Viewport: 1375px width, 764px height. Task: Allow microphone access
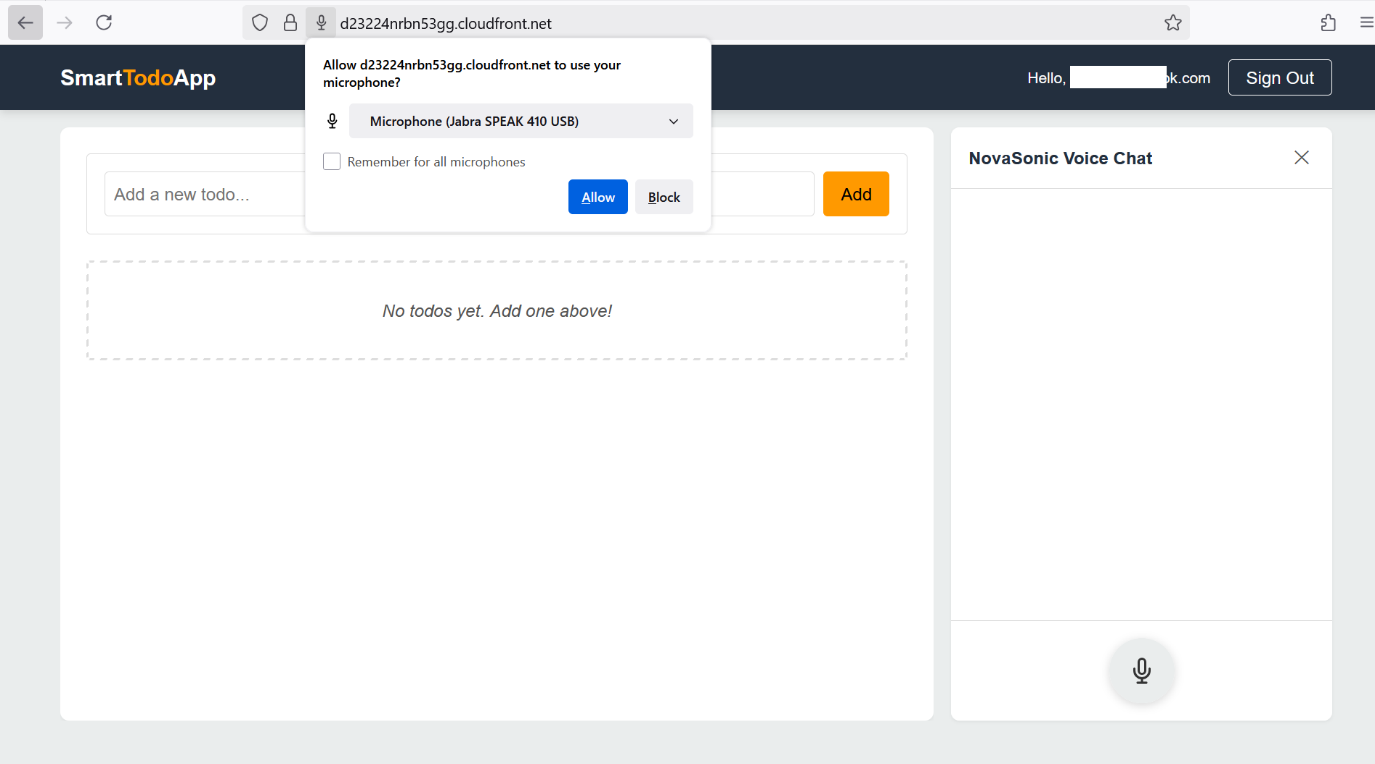[x=598, y=197]
